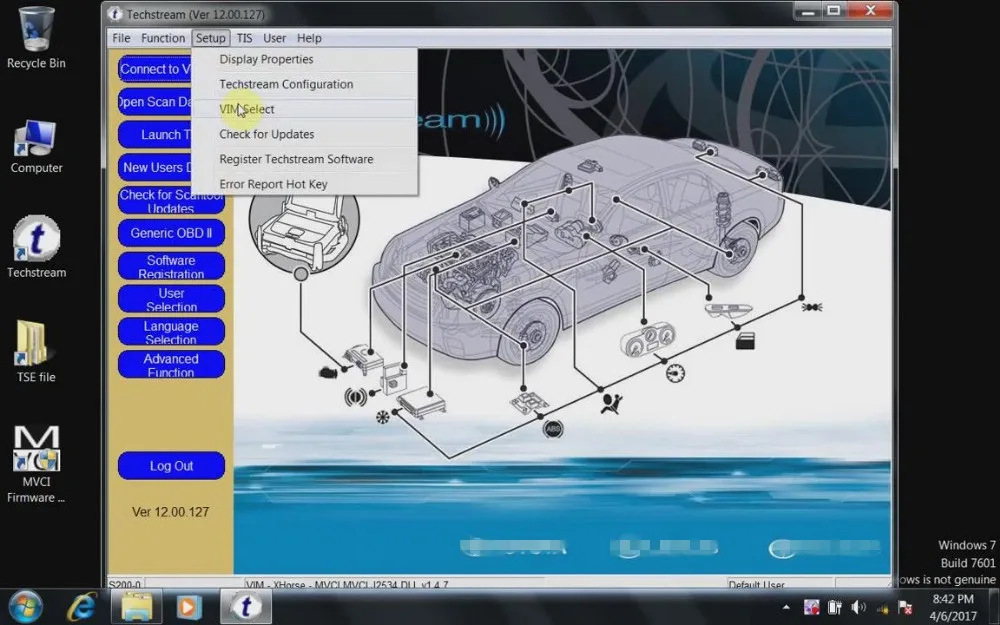
Task: Open the Function menu
Action: click(x=163, y=38)
